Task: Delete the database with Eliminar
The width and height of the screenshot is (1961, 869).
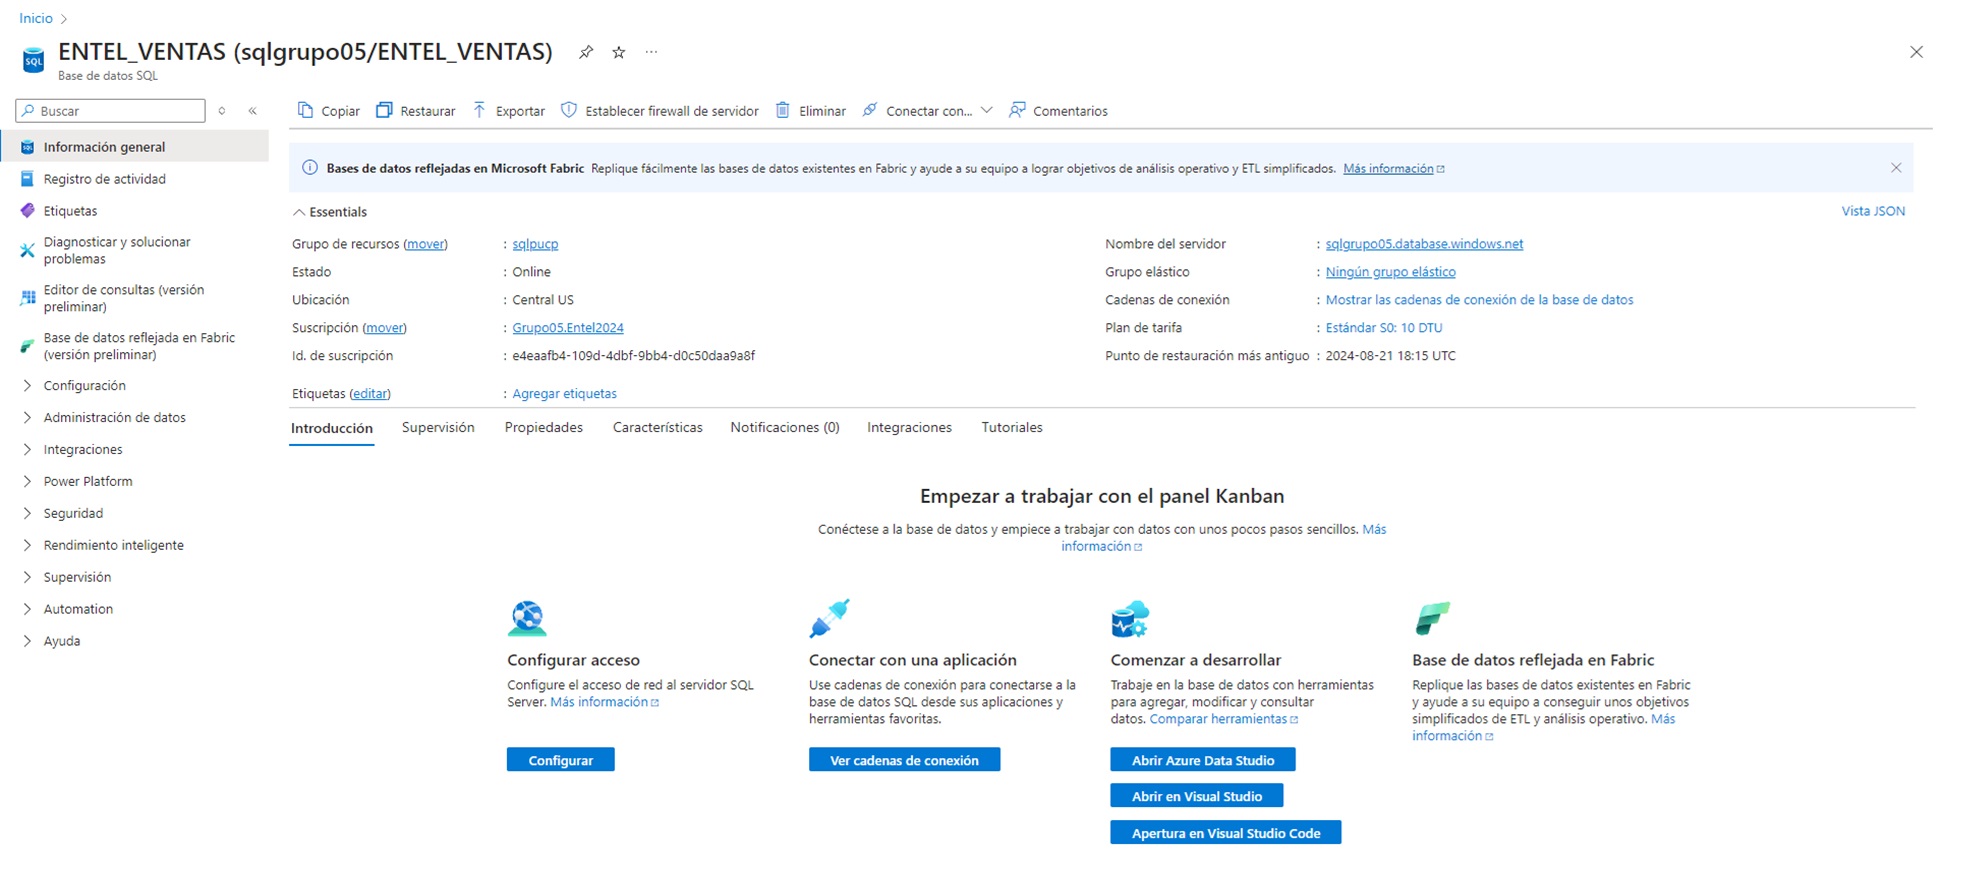Action: [811, 111]
